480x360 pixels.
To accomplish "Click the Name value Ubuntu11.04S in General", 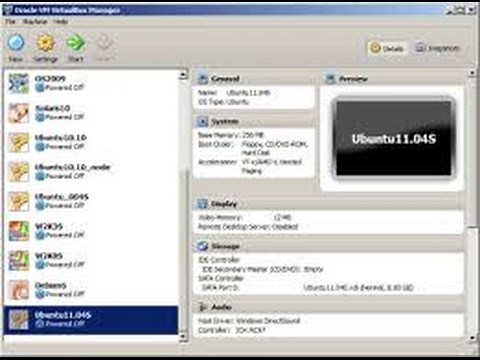I will tap(248, 93).
